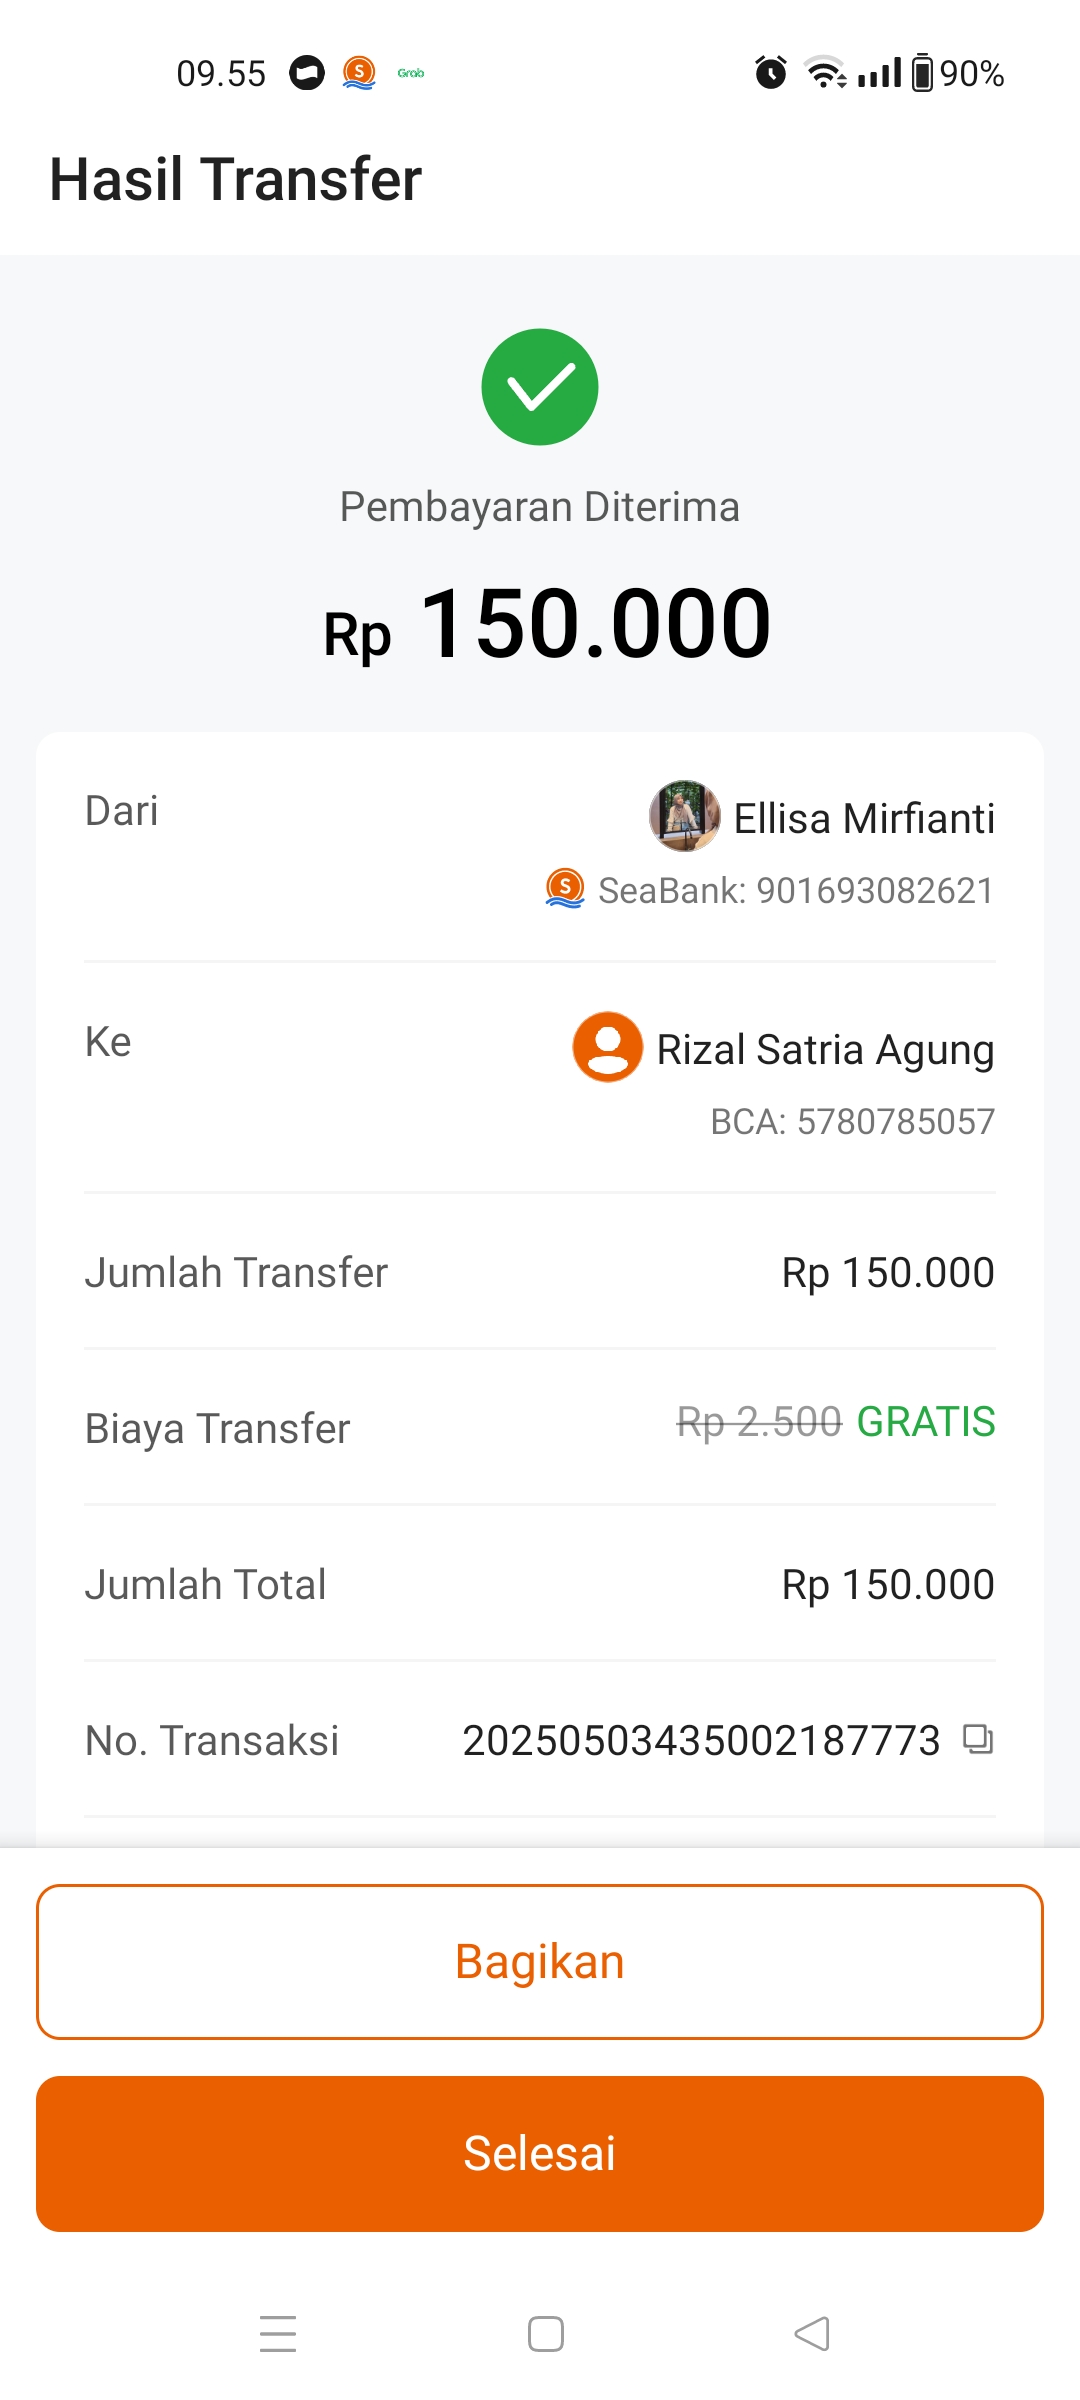Tap the GRATIS transfer fee label

[x=926, y=1422]
